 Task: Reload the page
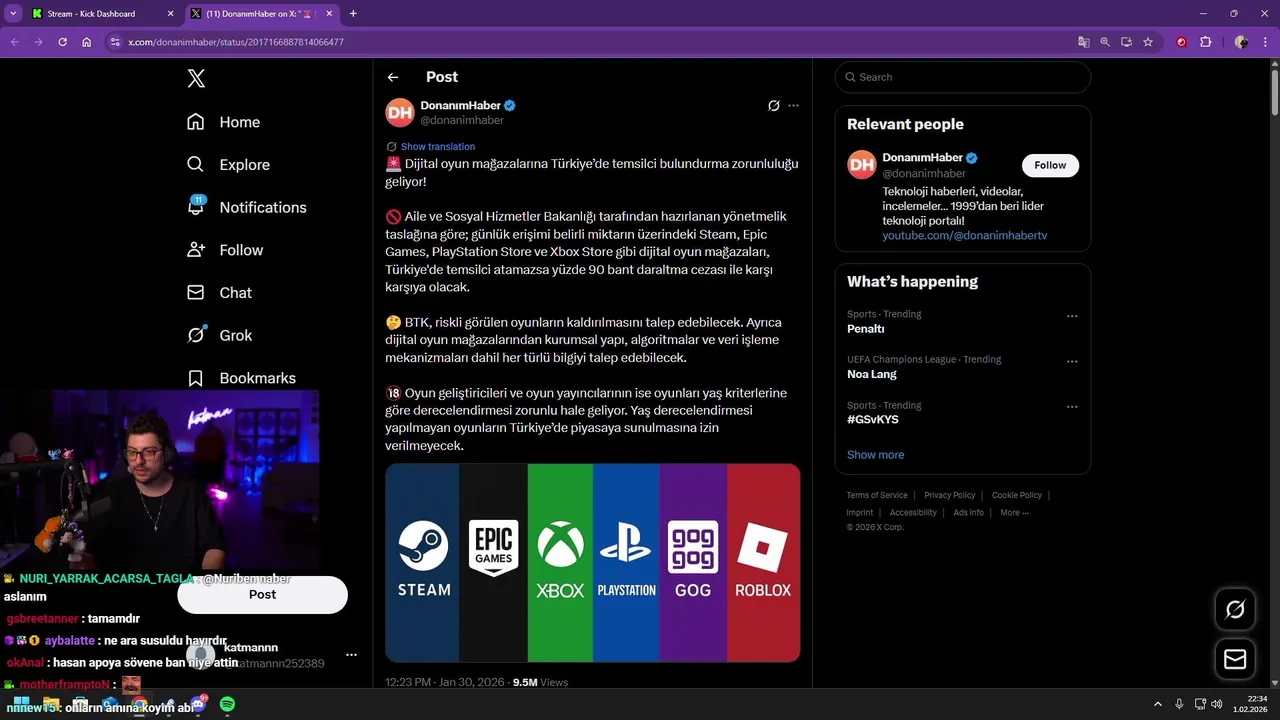click(x=62, y=42)
